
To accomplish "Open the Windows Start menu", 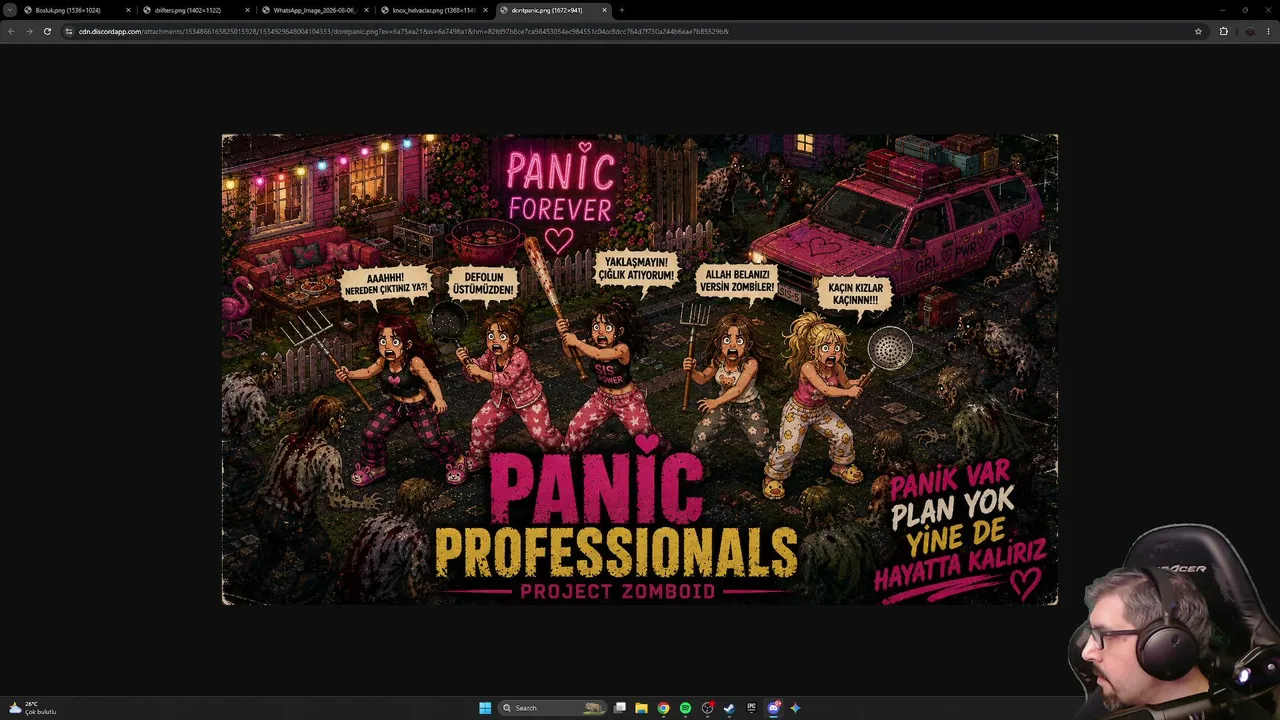I will coord(485,708).
